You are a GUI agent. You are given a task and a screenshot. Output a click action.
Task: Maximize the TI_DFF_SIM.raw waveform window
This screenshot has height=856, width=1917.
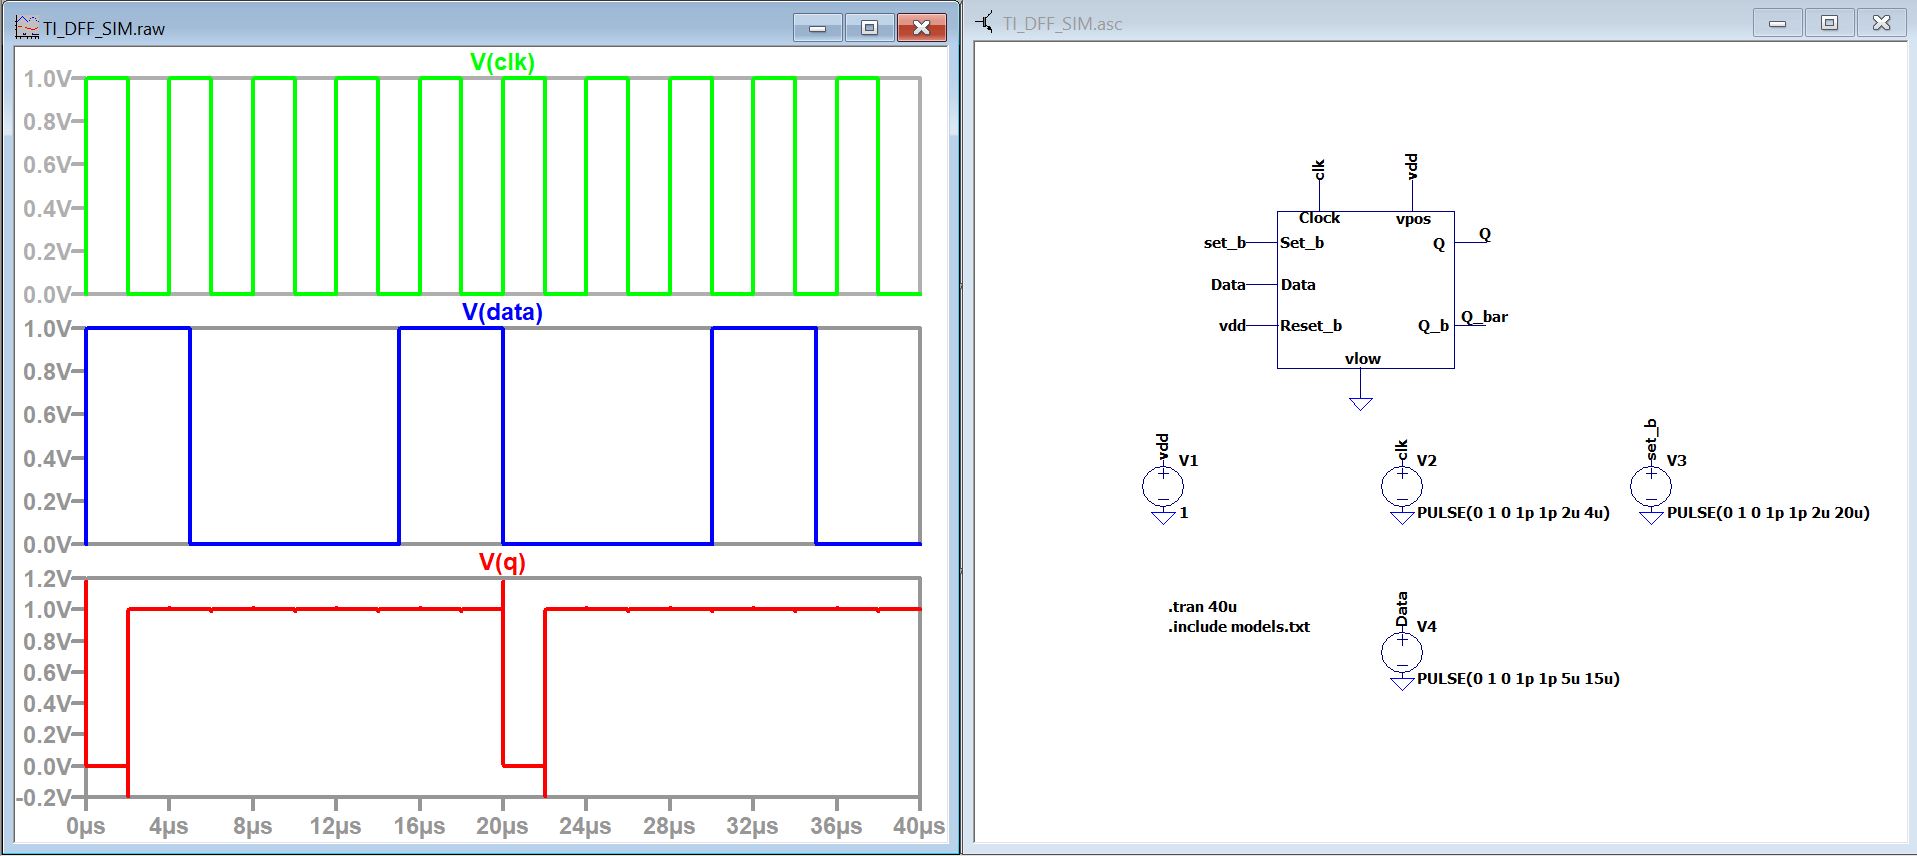(x=869, y=28)
